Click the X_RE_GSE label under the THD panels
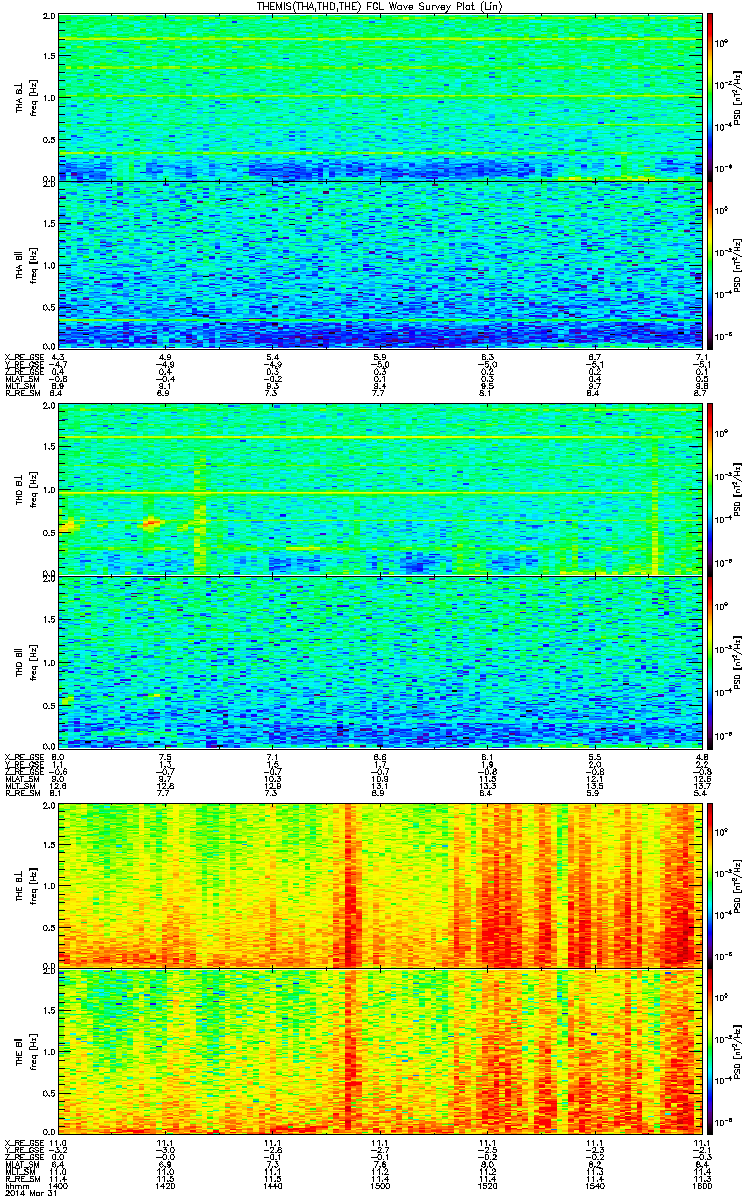 pyautogui.click(x=23, y=757)
